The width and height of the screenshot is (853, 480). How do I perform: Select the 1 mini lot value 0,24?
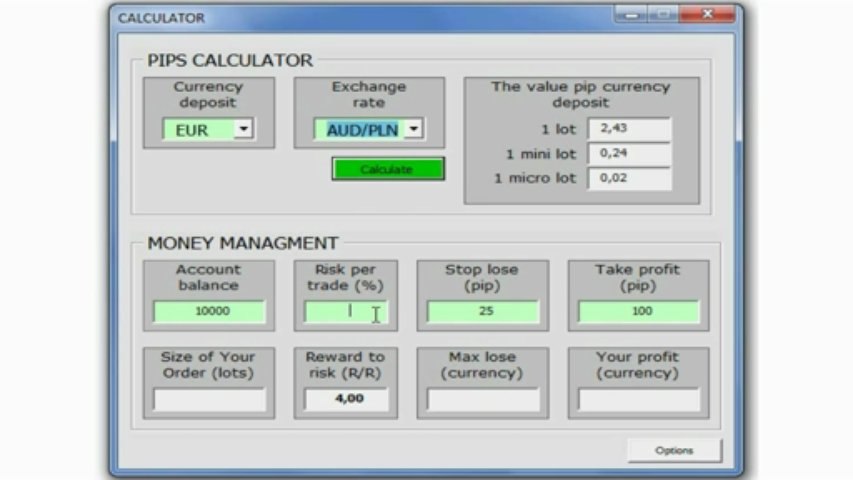[x=629, y=153]
